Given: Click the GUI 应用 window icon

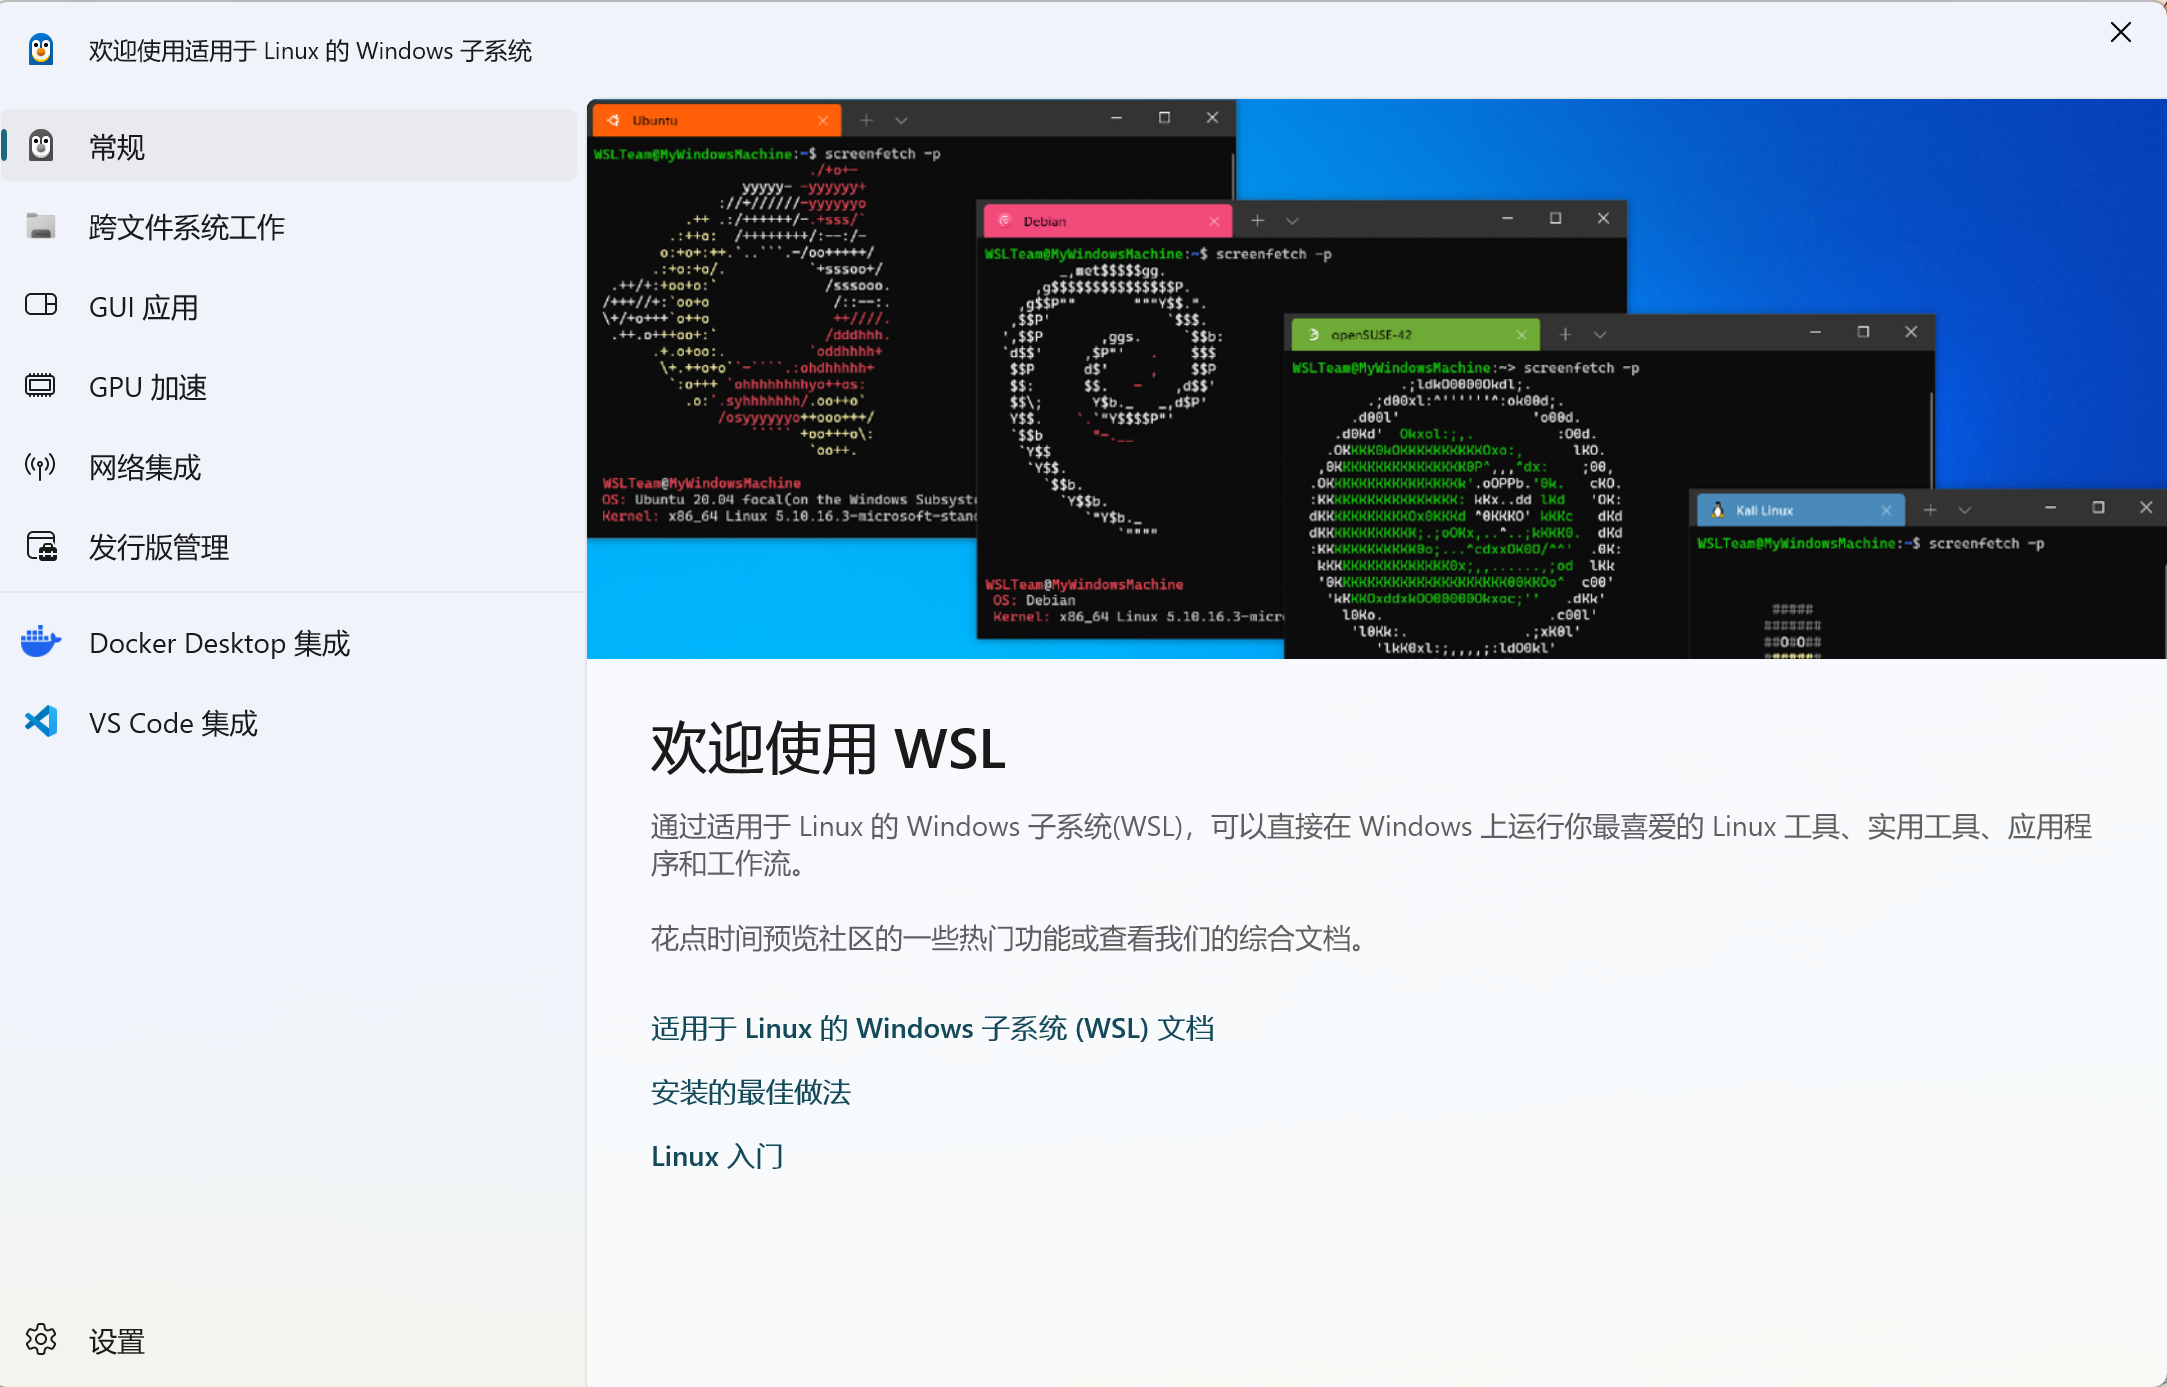Looking at the screenshot, I should tap(41, 305).
